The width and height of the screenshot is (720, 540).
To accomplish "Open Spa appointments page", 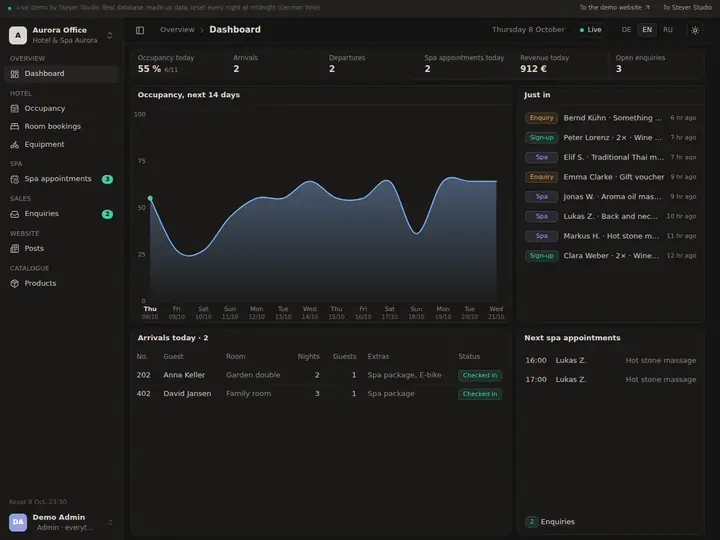I will click(62, 179).
